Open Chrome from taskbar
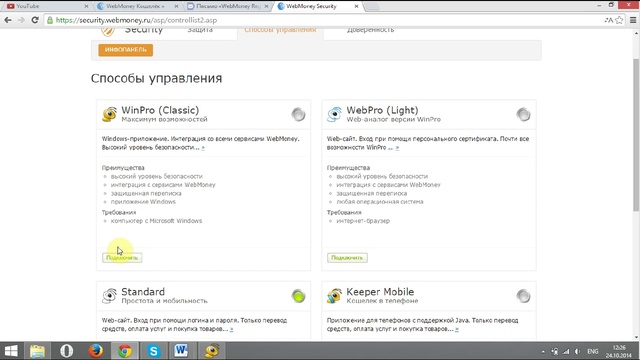Image resolution: width=640 pixels, height=360 pixels. point(125,351)
